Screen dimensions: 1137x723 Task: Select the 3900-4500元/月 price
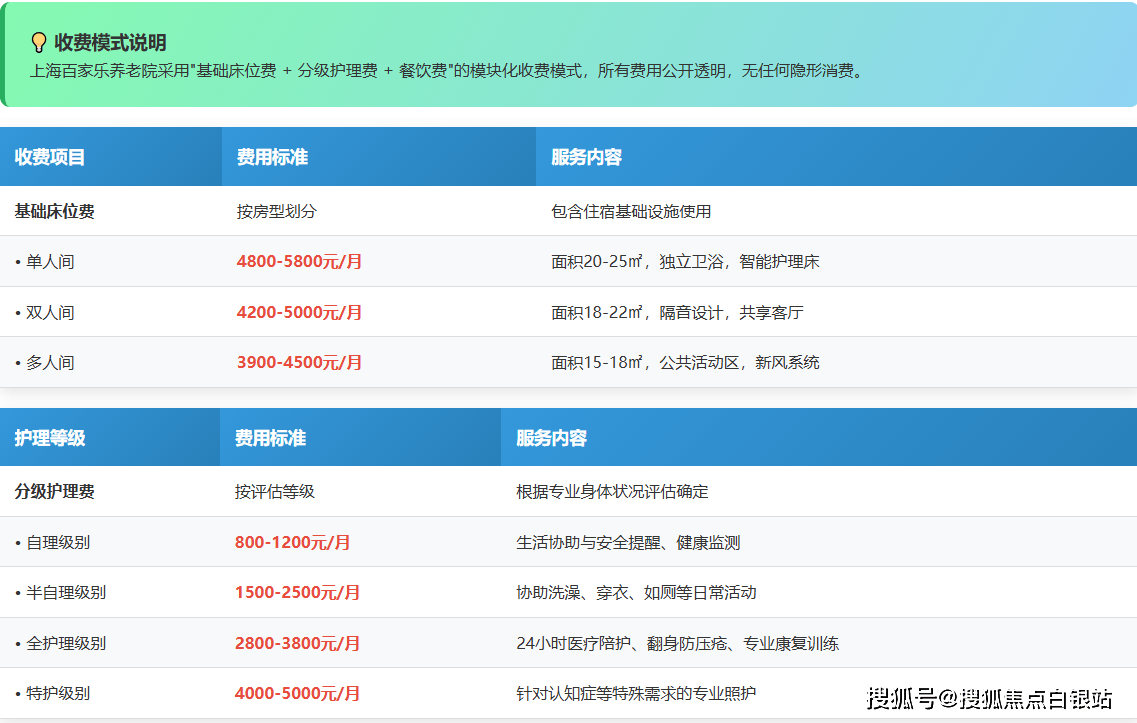[299, 363]
